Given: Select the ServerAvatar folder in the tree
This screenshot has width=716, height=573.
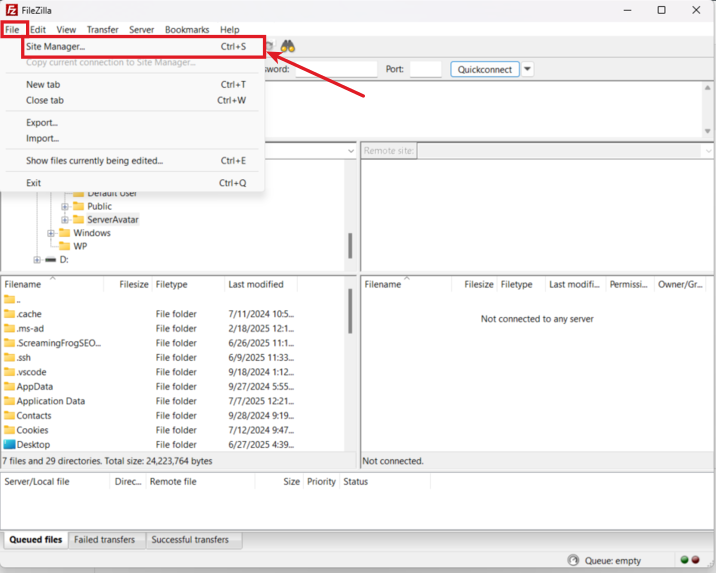Looking at the screenshot, I should 113,220.
